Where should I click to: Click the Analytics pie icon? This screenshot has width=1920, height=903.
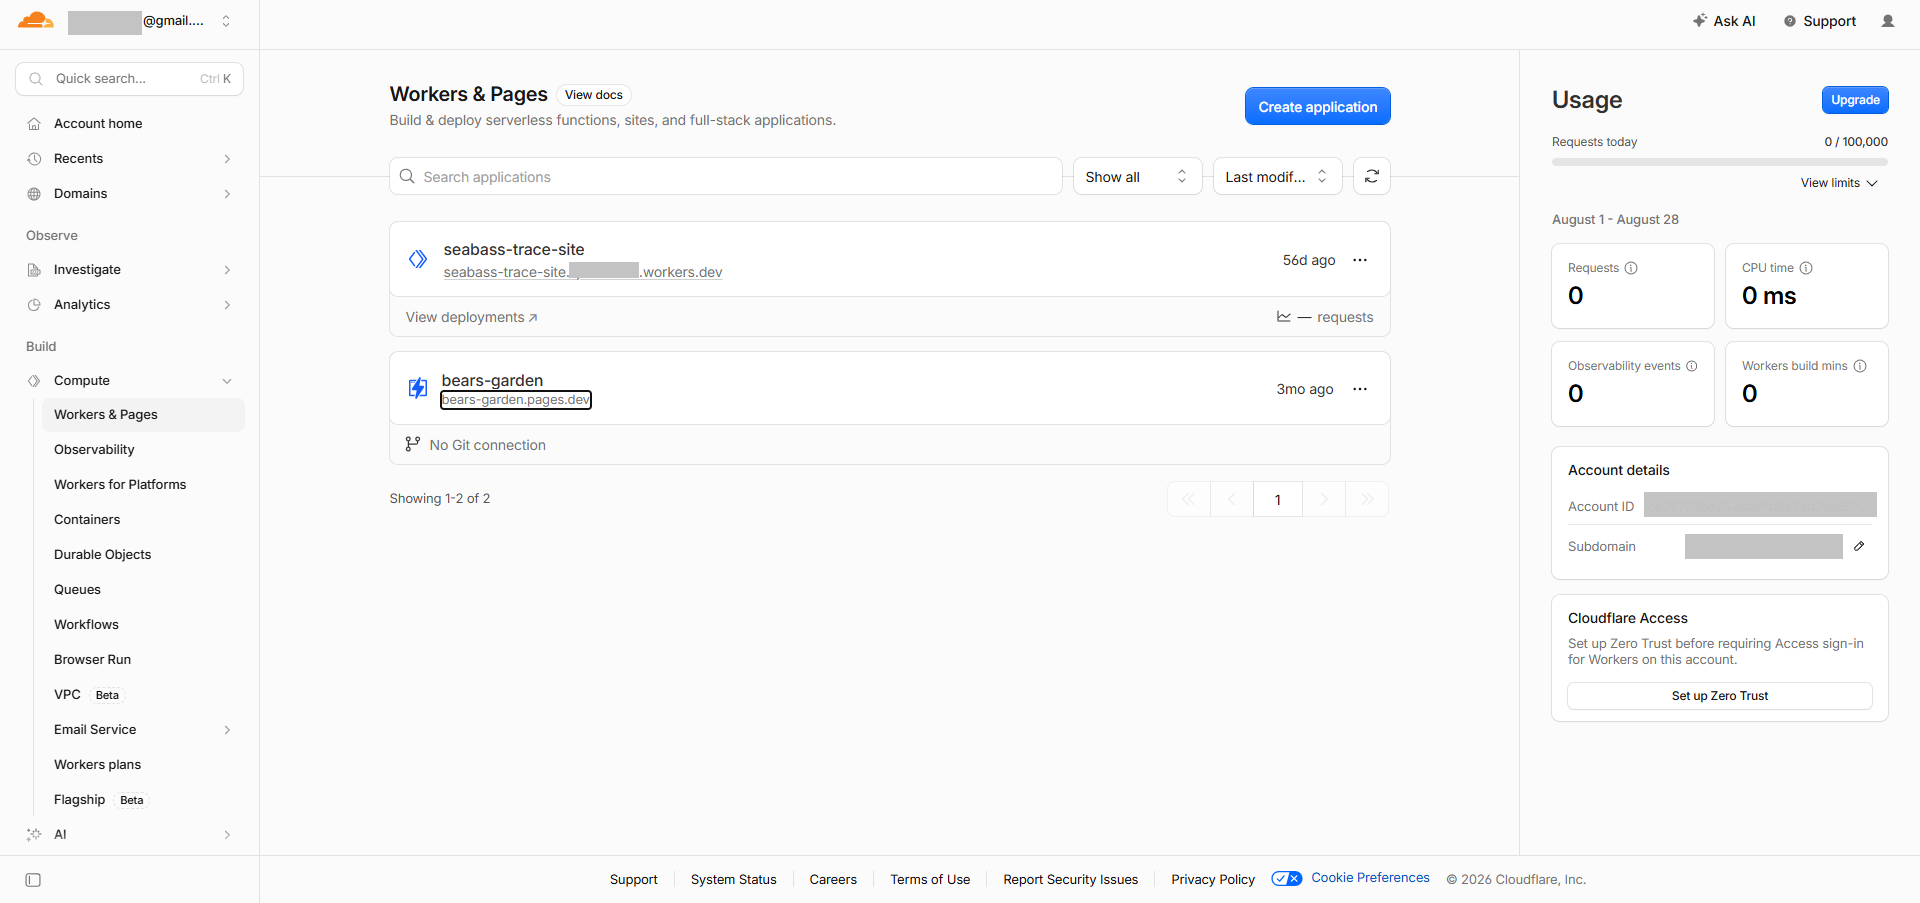point(34,305)
